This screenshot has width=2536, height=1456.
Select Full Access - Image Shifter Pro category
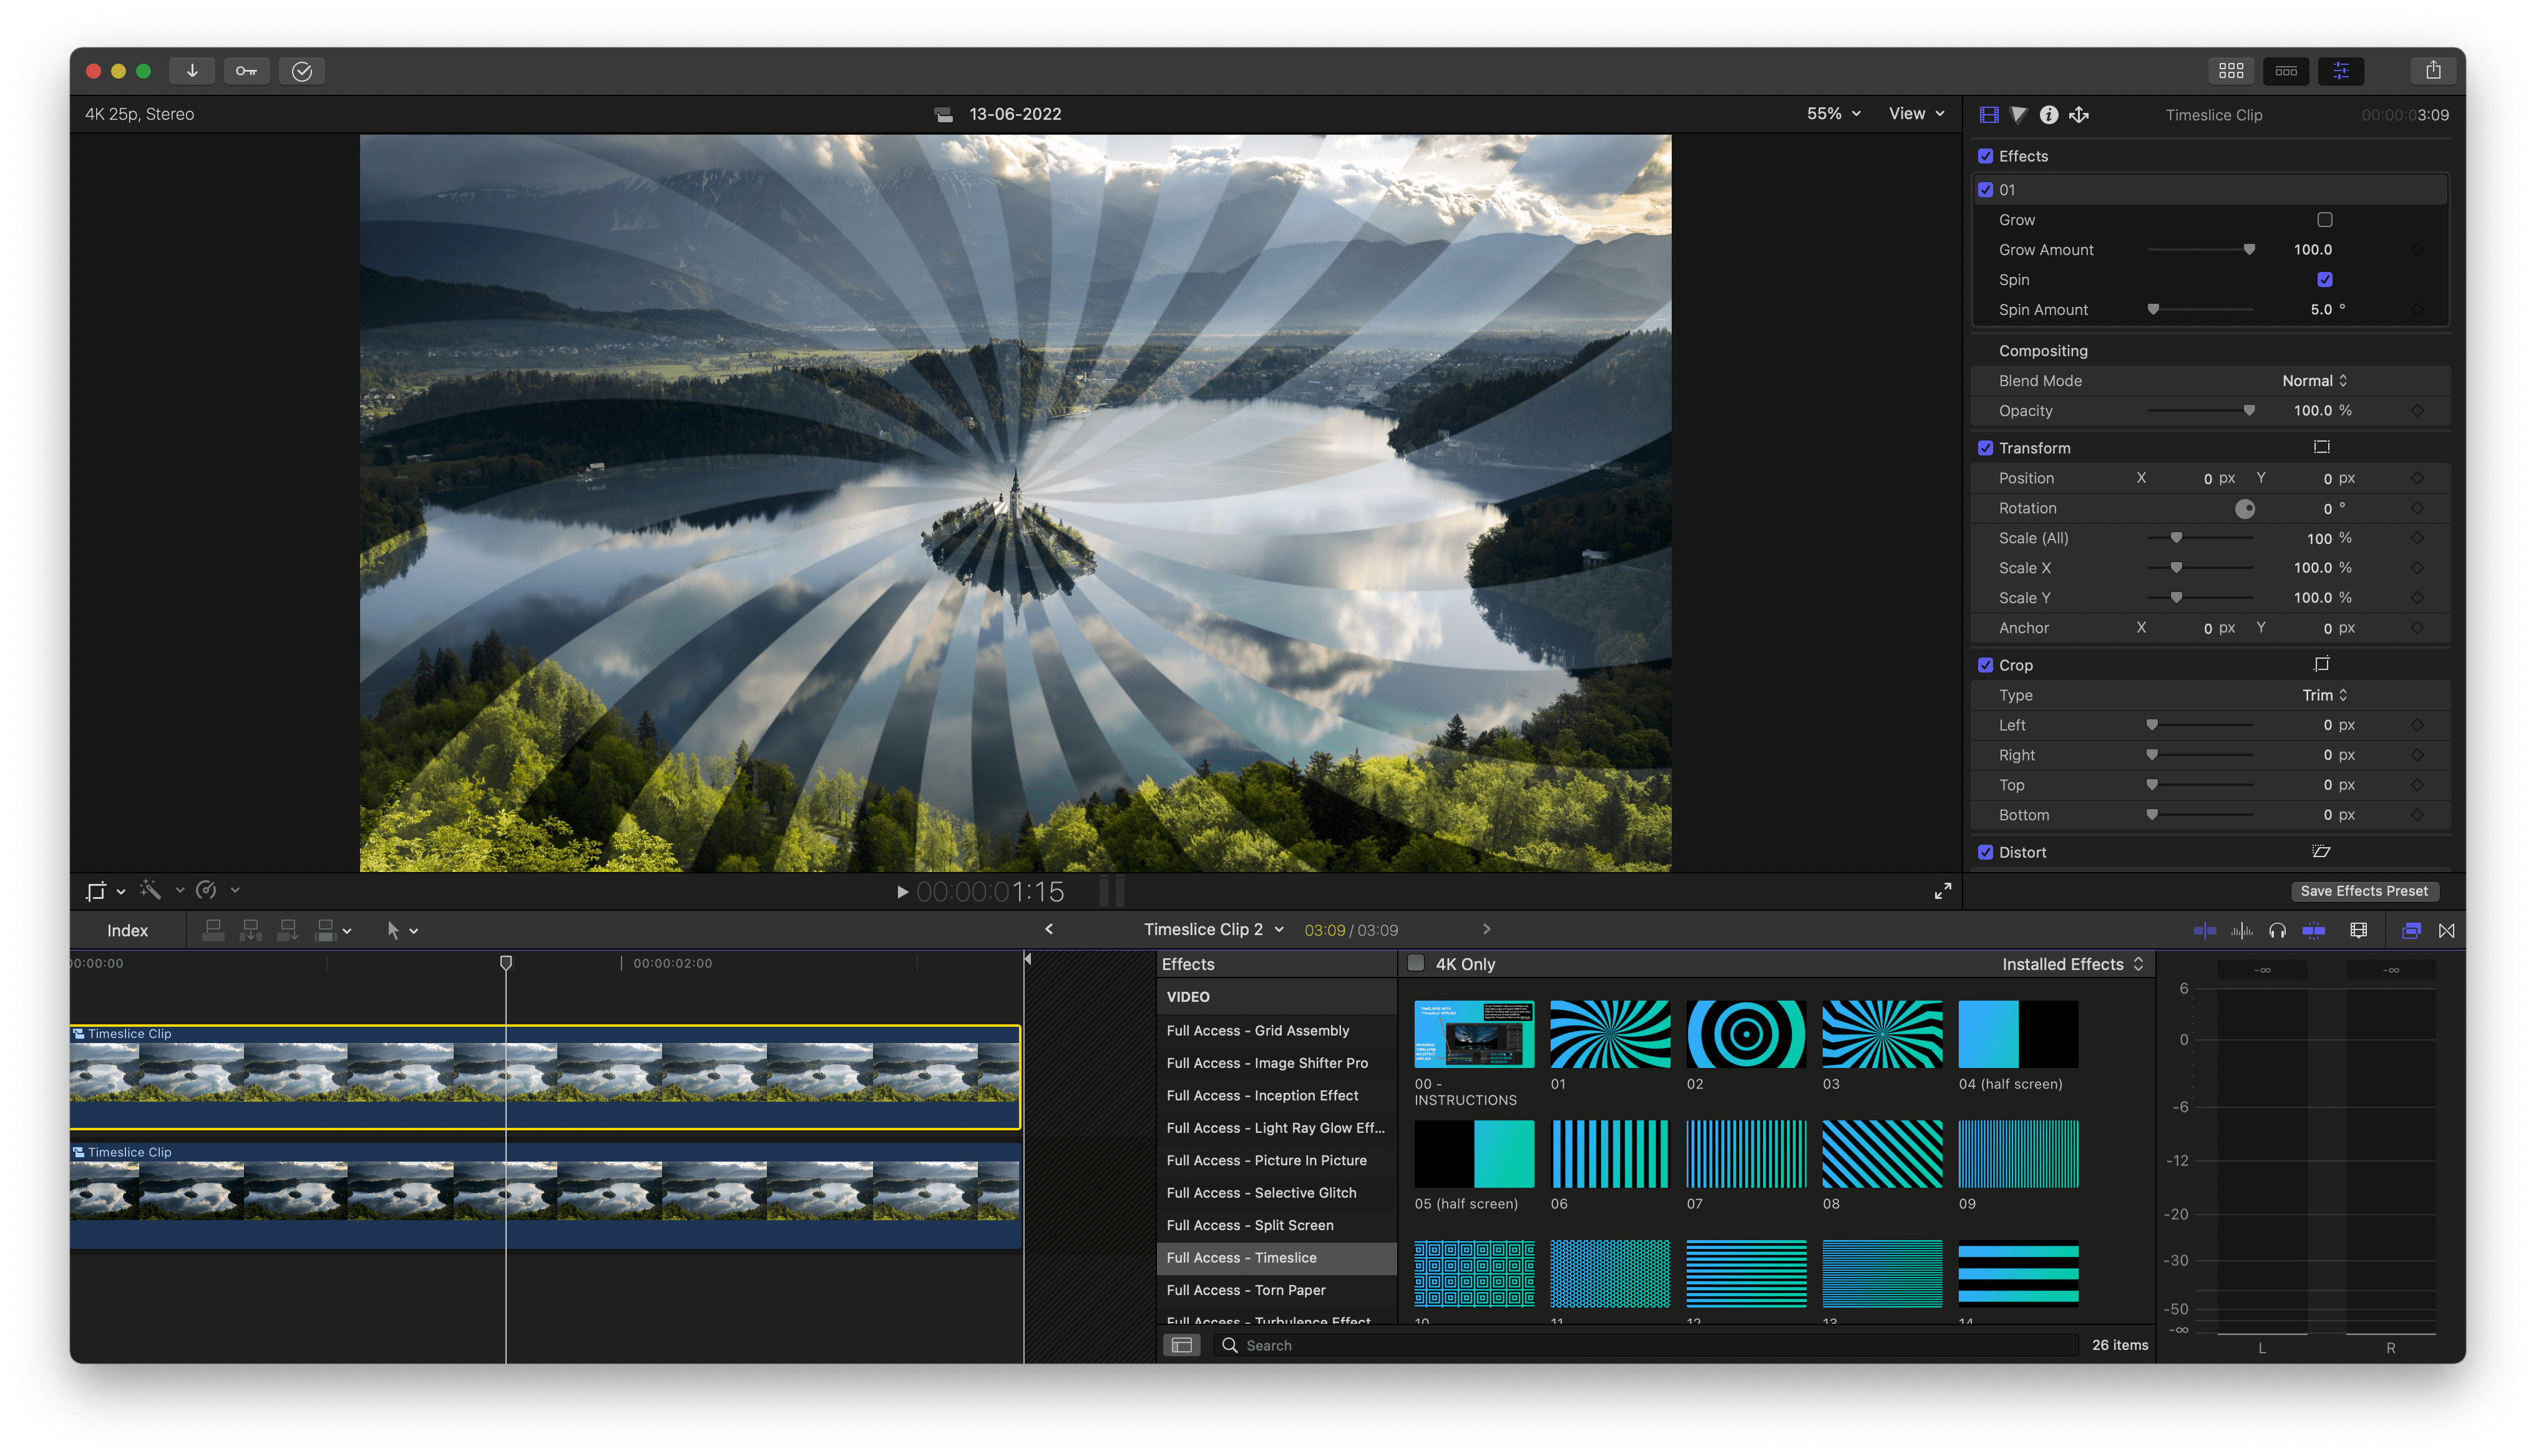pos(1276,1063)
